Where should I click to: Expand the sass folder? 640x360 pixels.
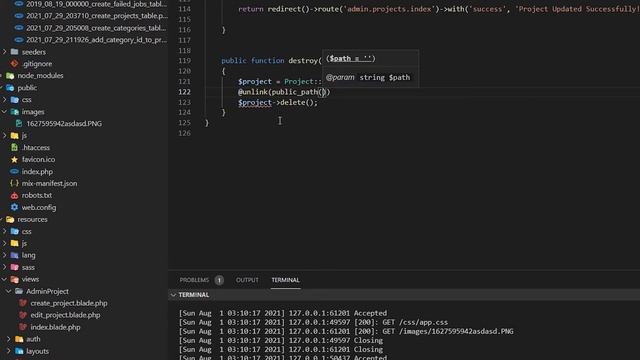(x=5, y=267)
